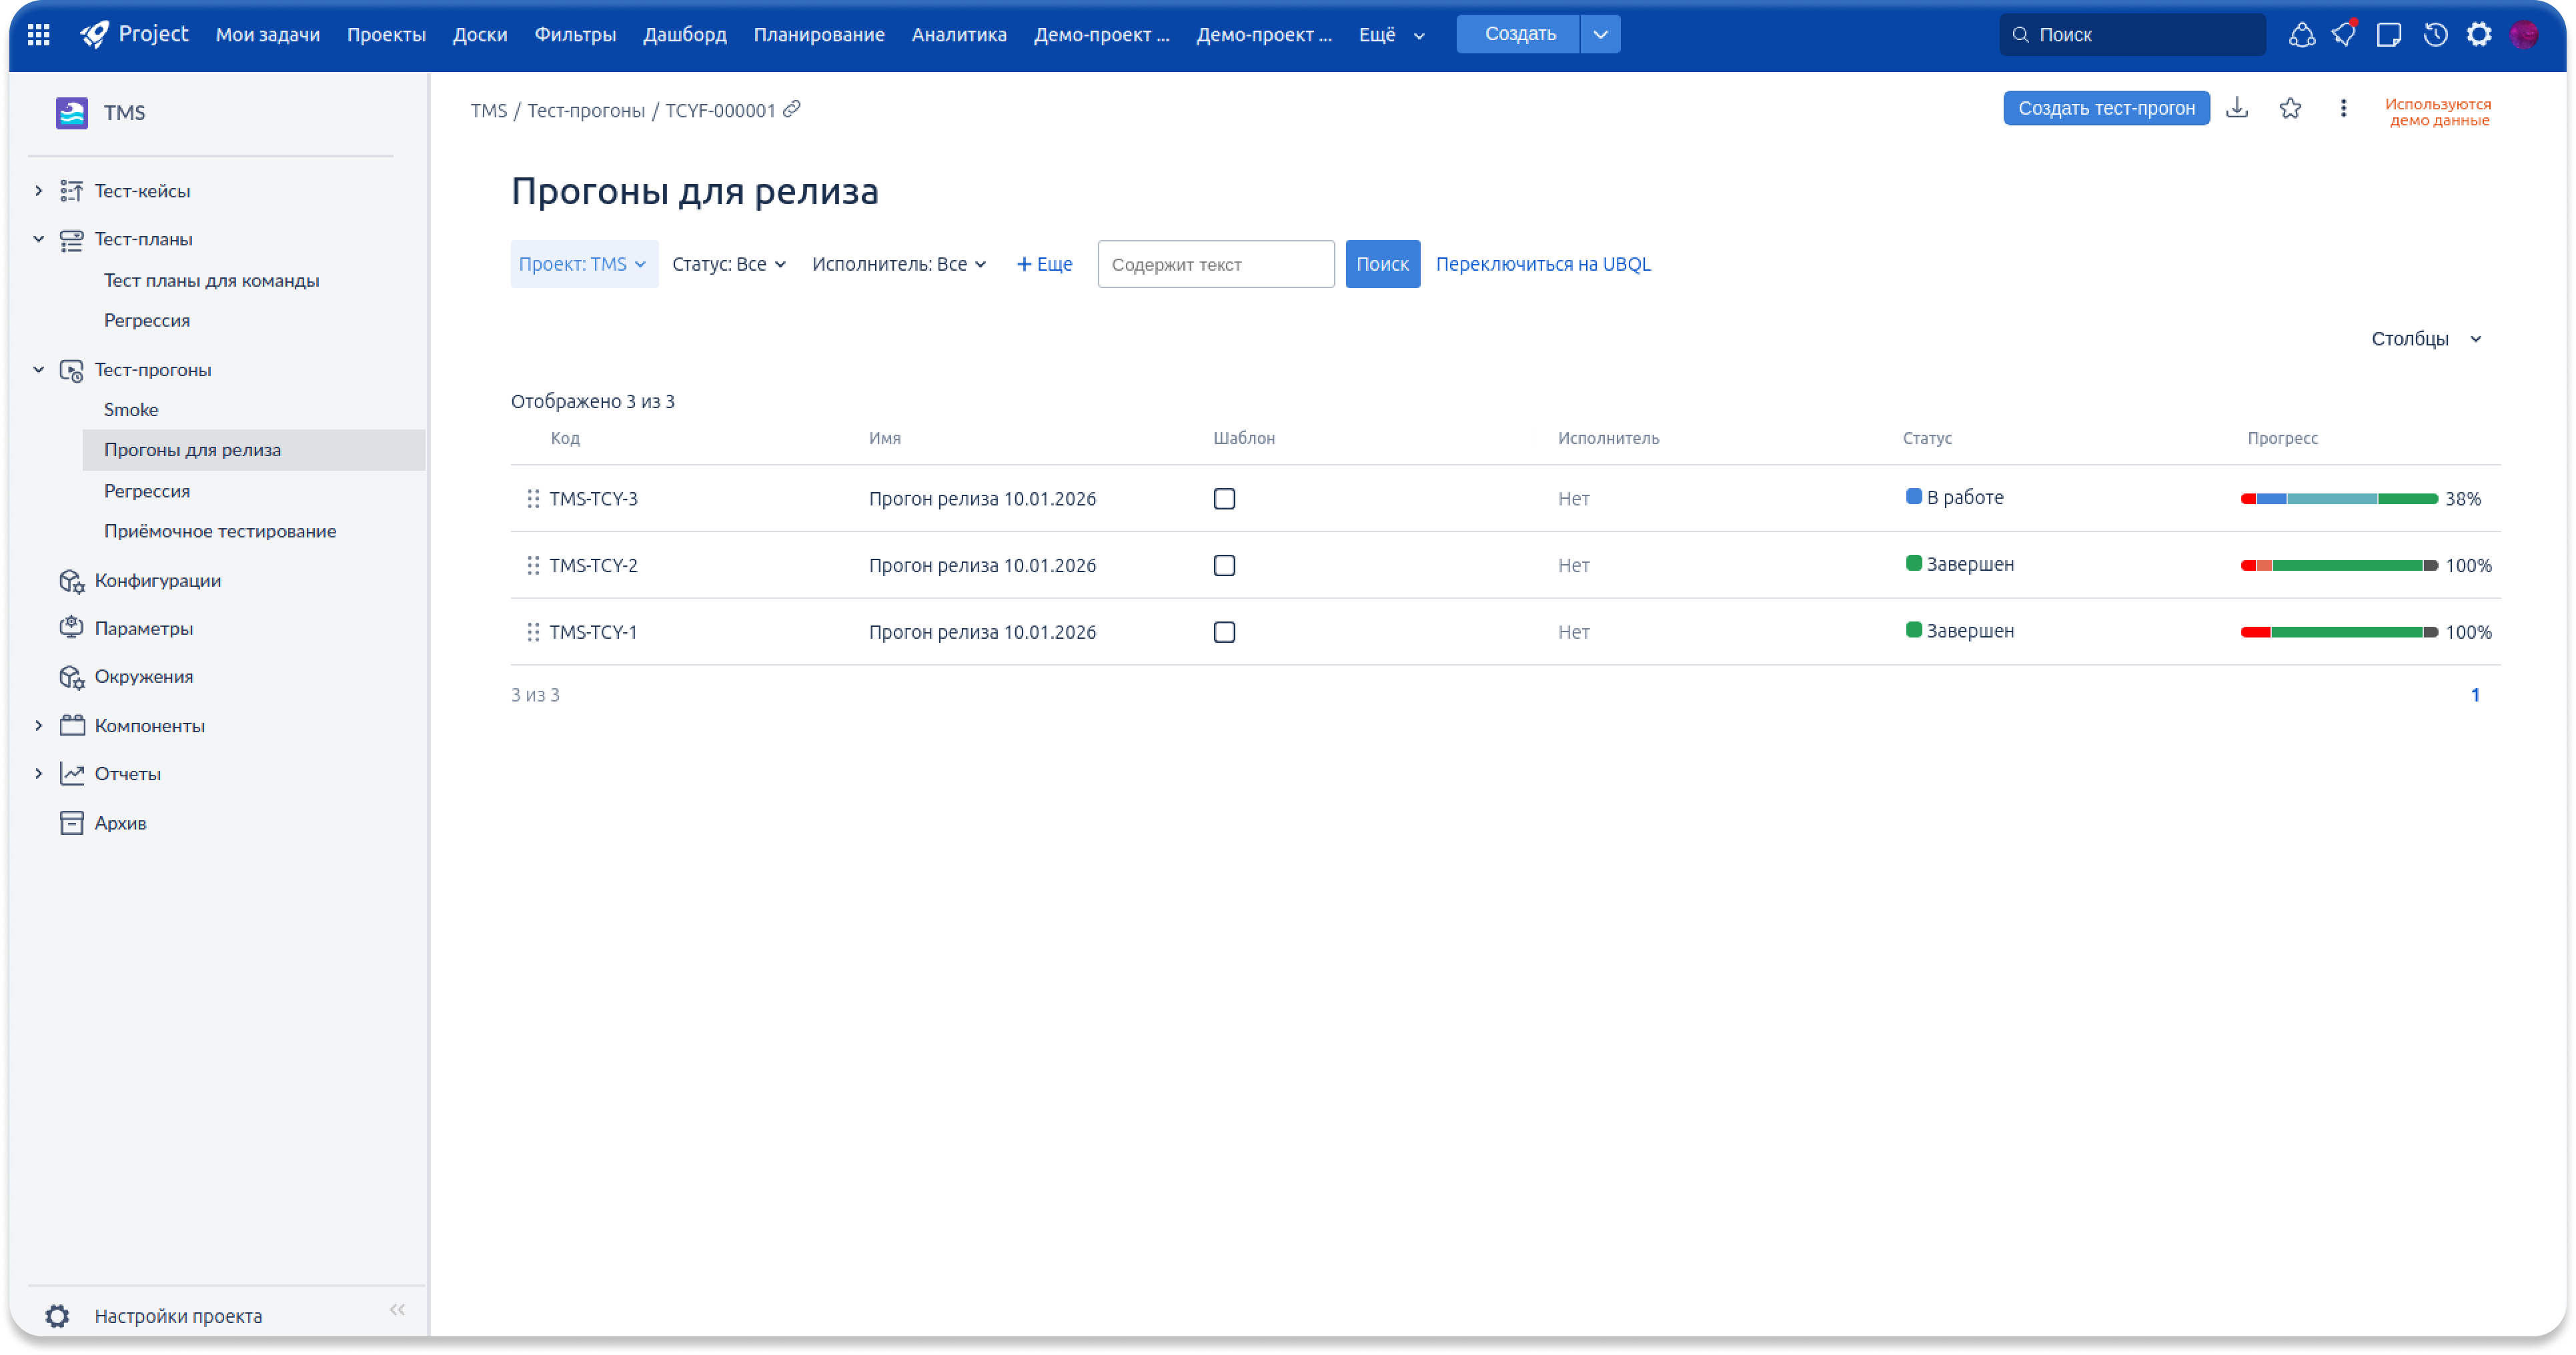The height and width of the screenshot is (1355, 2576).
Task: Collapse sidebar with double-chevron icon
Action: pyautogui.click(x=397, y=1310)
